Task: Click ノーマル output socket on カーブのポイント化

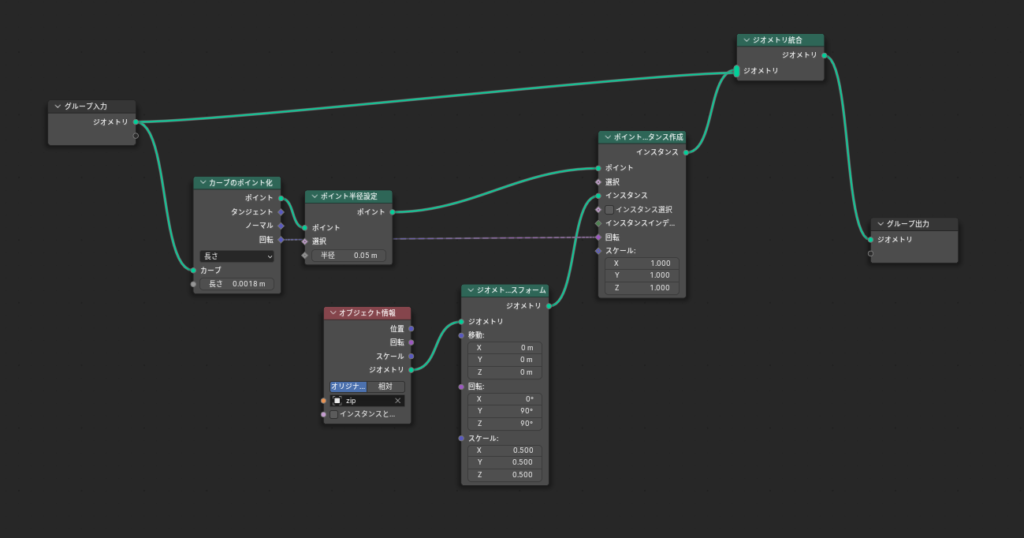Action: pos(281,226)
